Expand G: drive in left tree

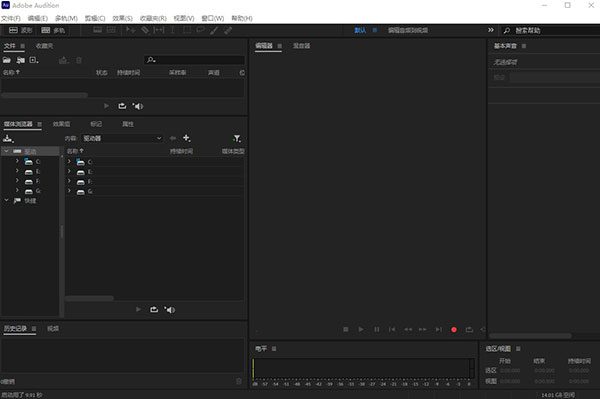[17, 190]
